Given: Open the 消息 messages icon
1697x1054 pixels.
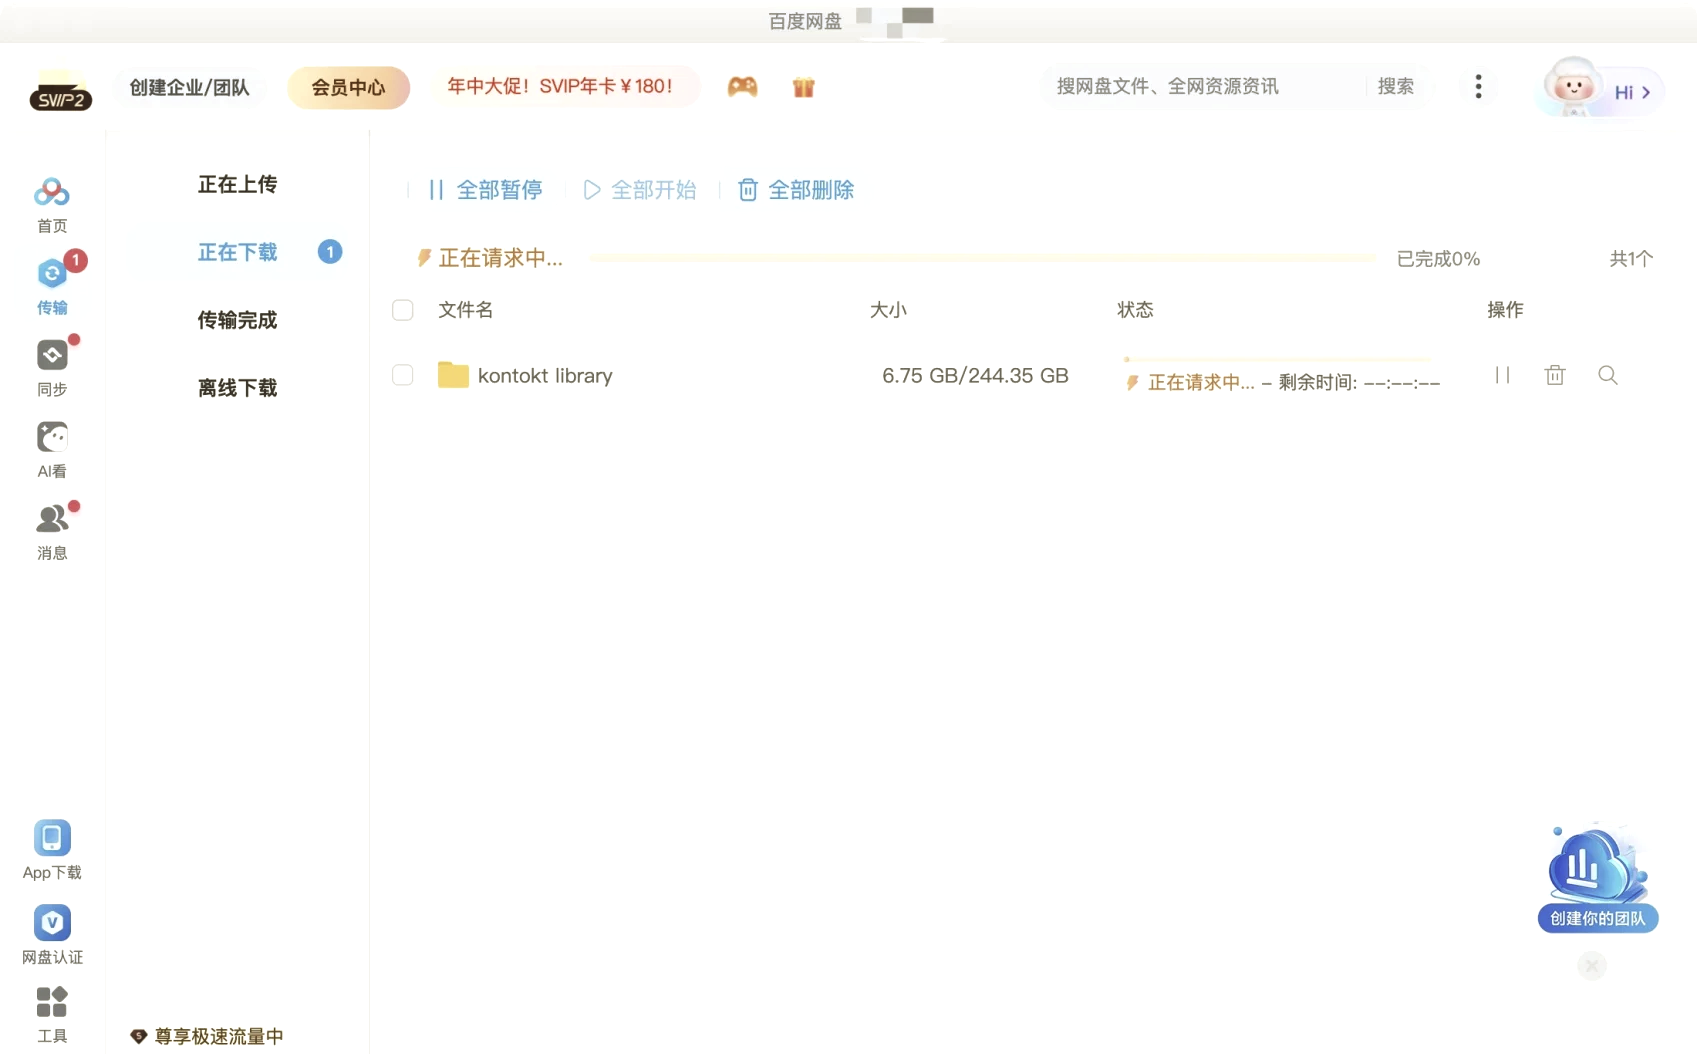Looking at the screenshot, I should (52, 518).
